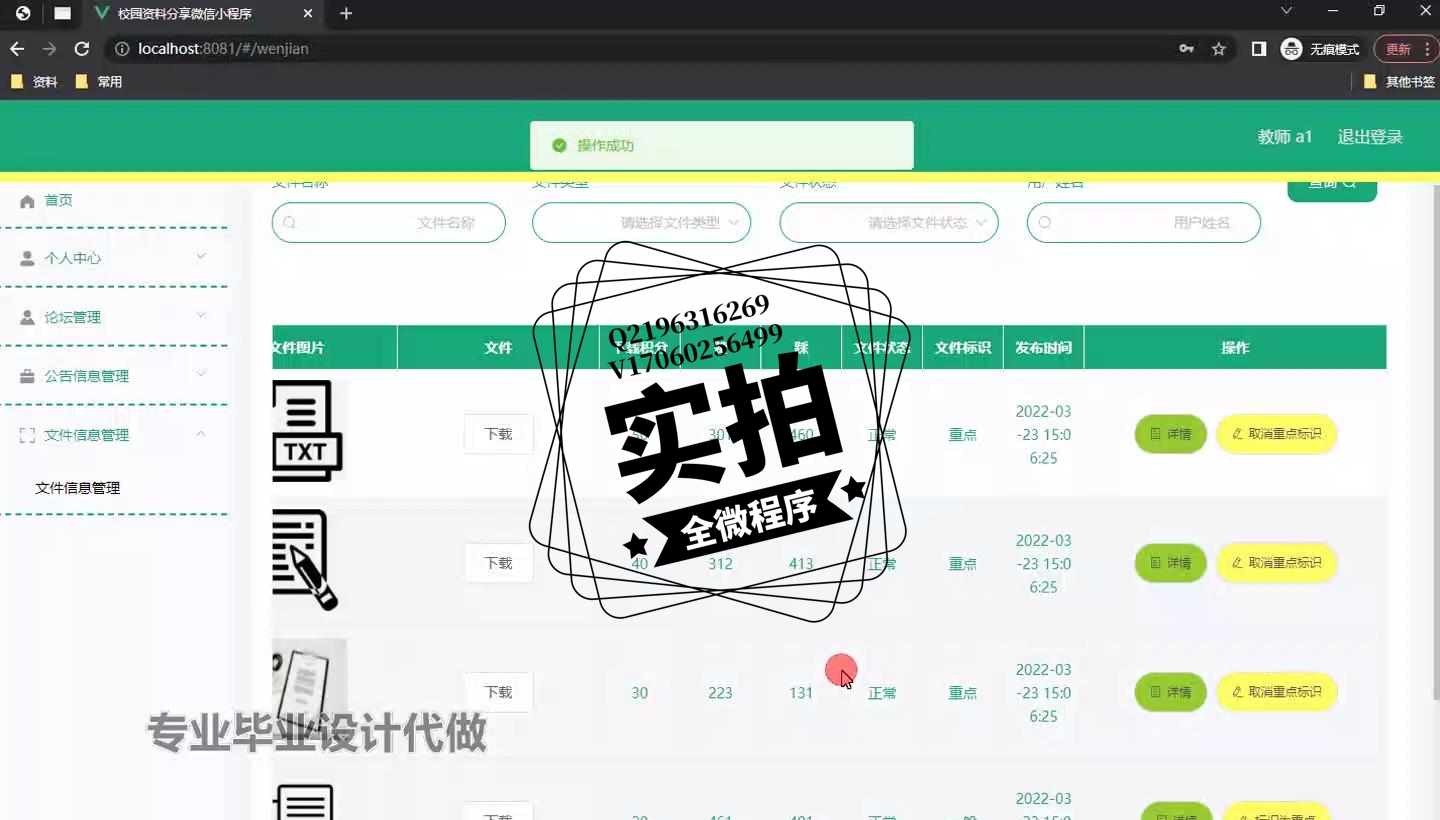Viewport: 1440px width, 820px height.
Task: Click the 无痕模式 incognito indicator
Action: point(1320,48)
